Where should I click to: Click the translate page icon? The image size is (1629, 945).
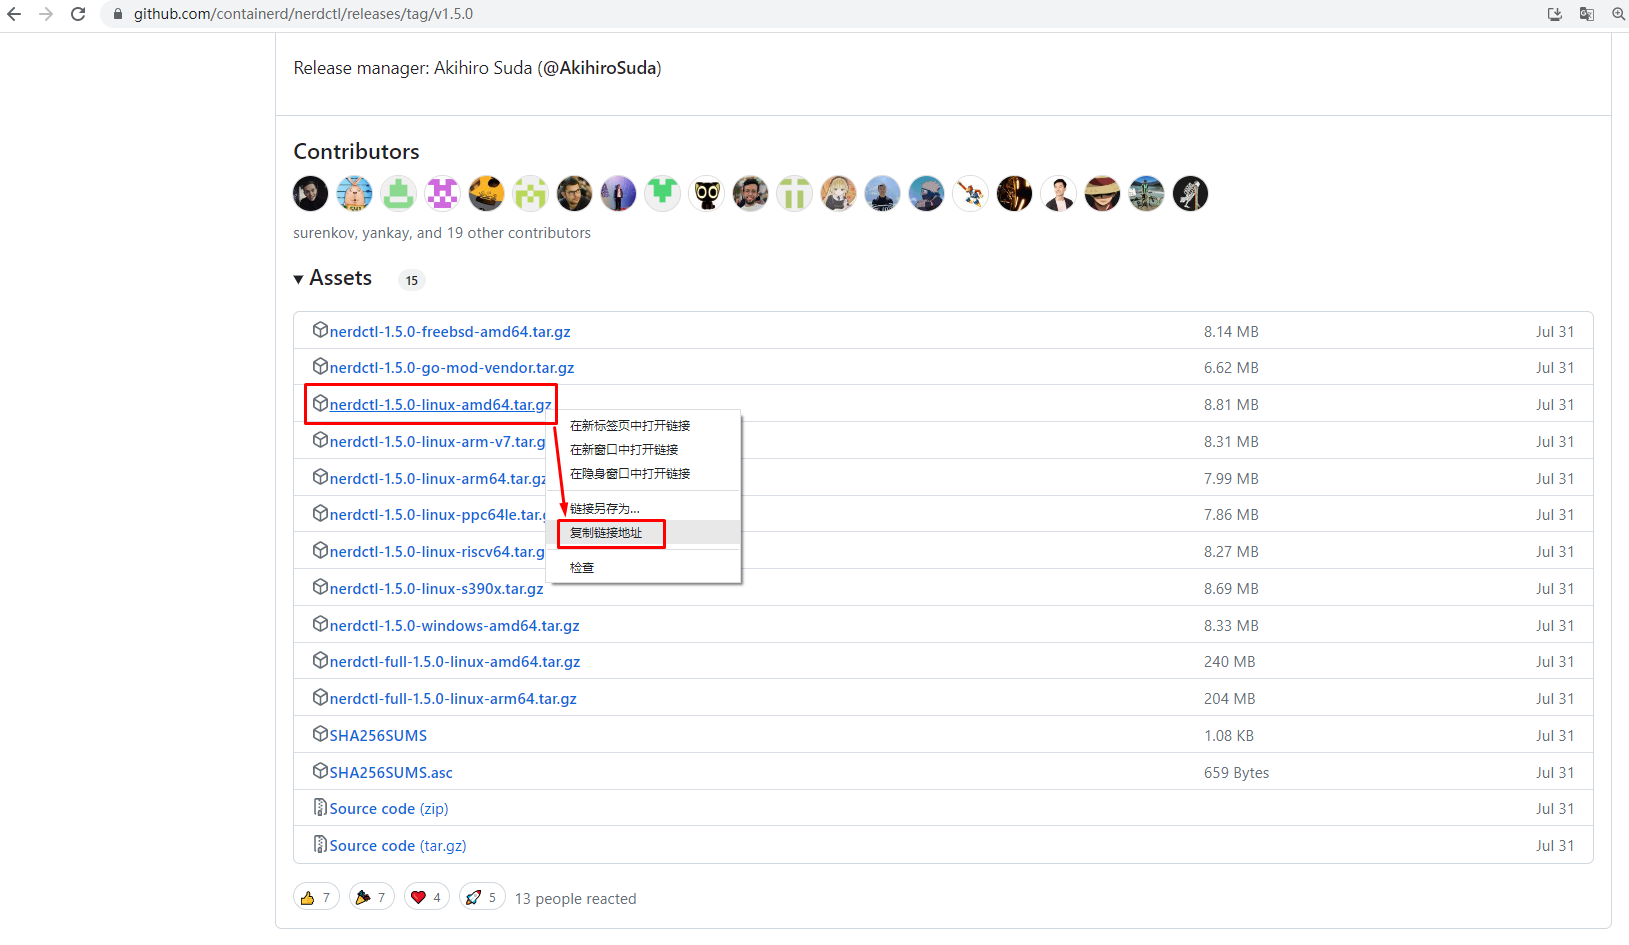tap(1587, 14)
